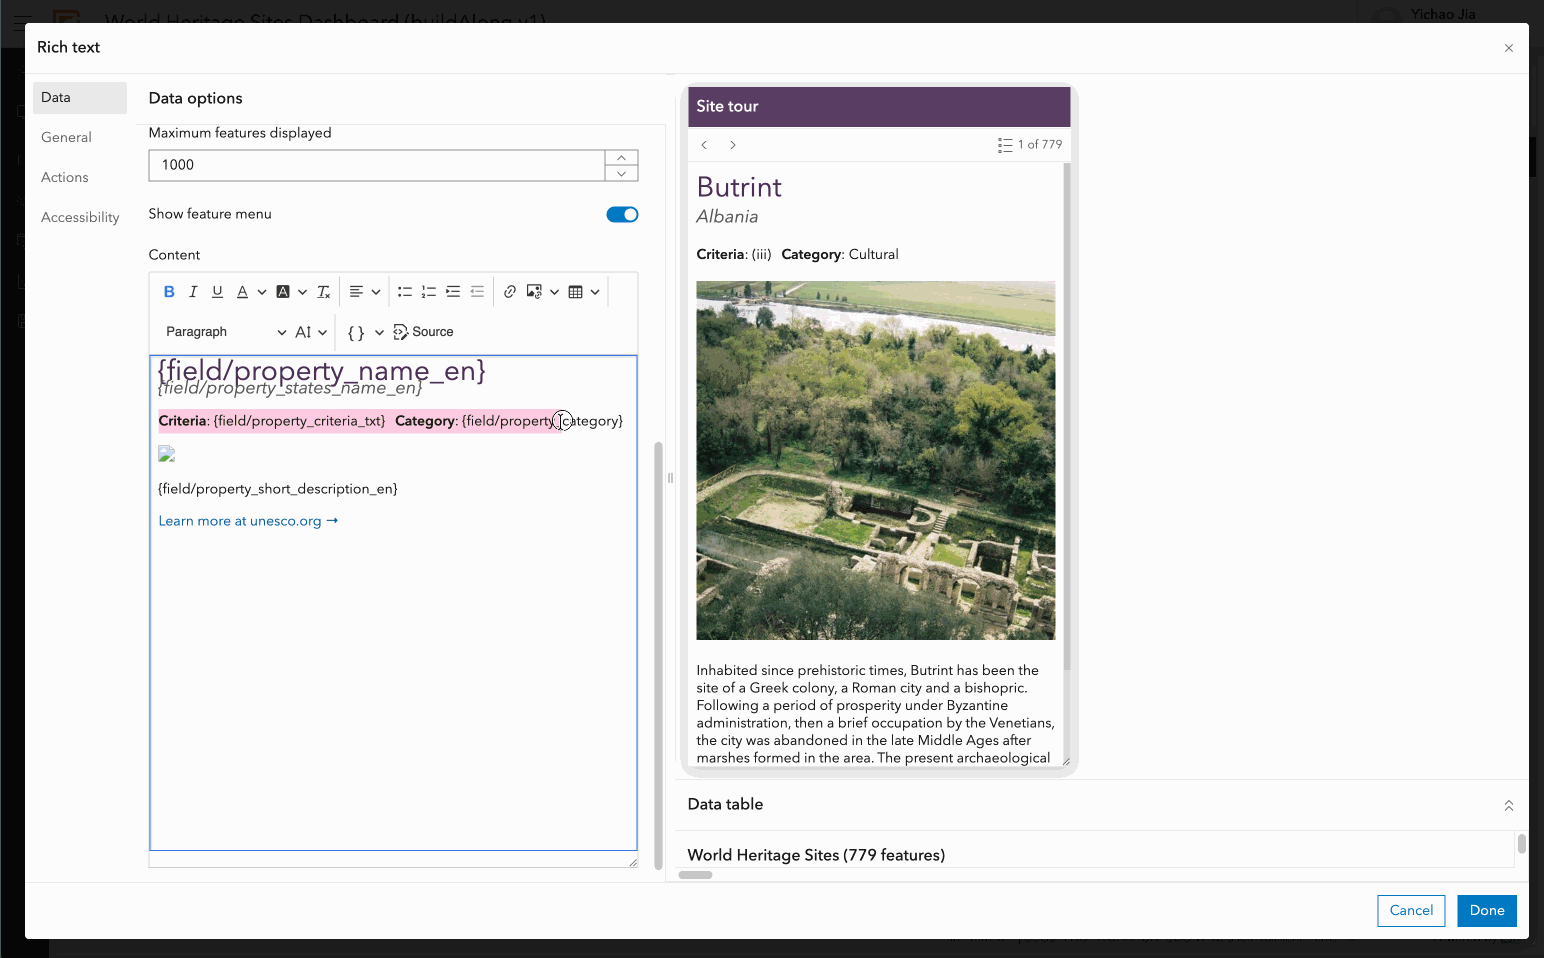Go to the previous feature in Site tour

[x=705, y=145]
